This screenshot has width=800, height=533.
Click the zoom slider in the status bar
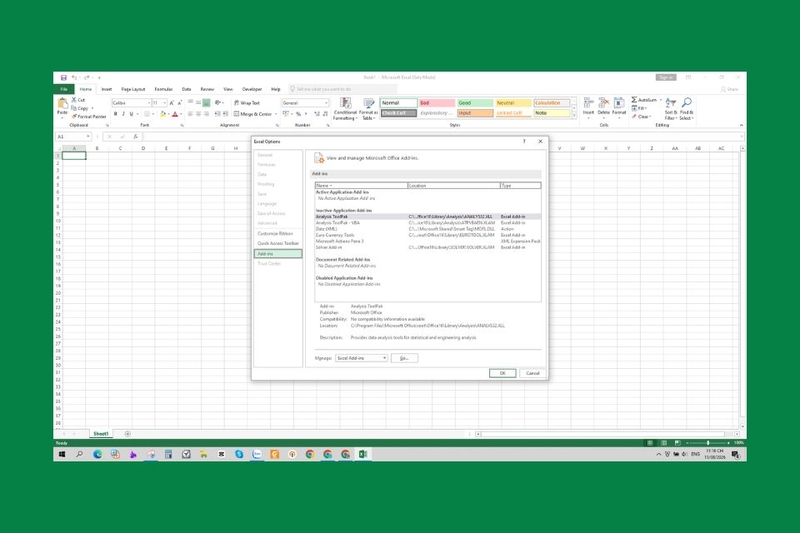pos(708,443)
